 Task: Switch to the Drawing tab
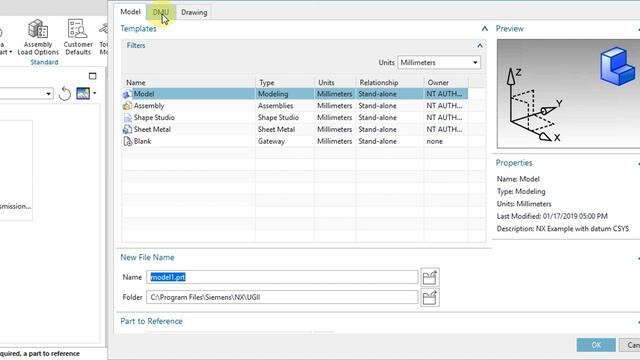click(x=194, y=12)
